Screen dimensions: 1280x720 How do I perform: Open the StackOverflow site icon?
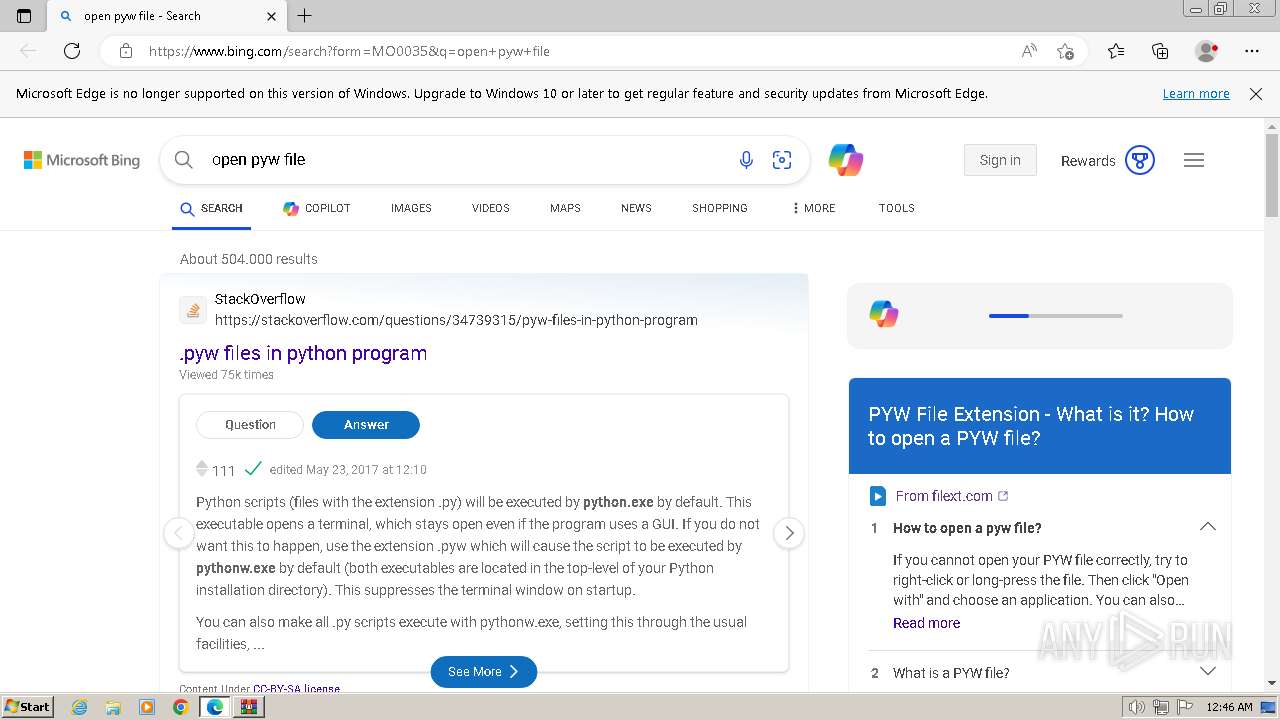[193, 310]
